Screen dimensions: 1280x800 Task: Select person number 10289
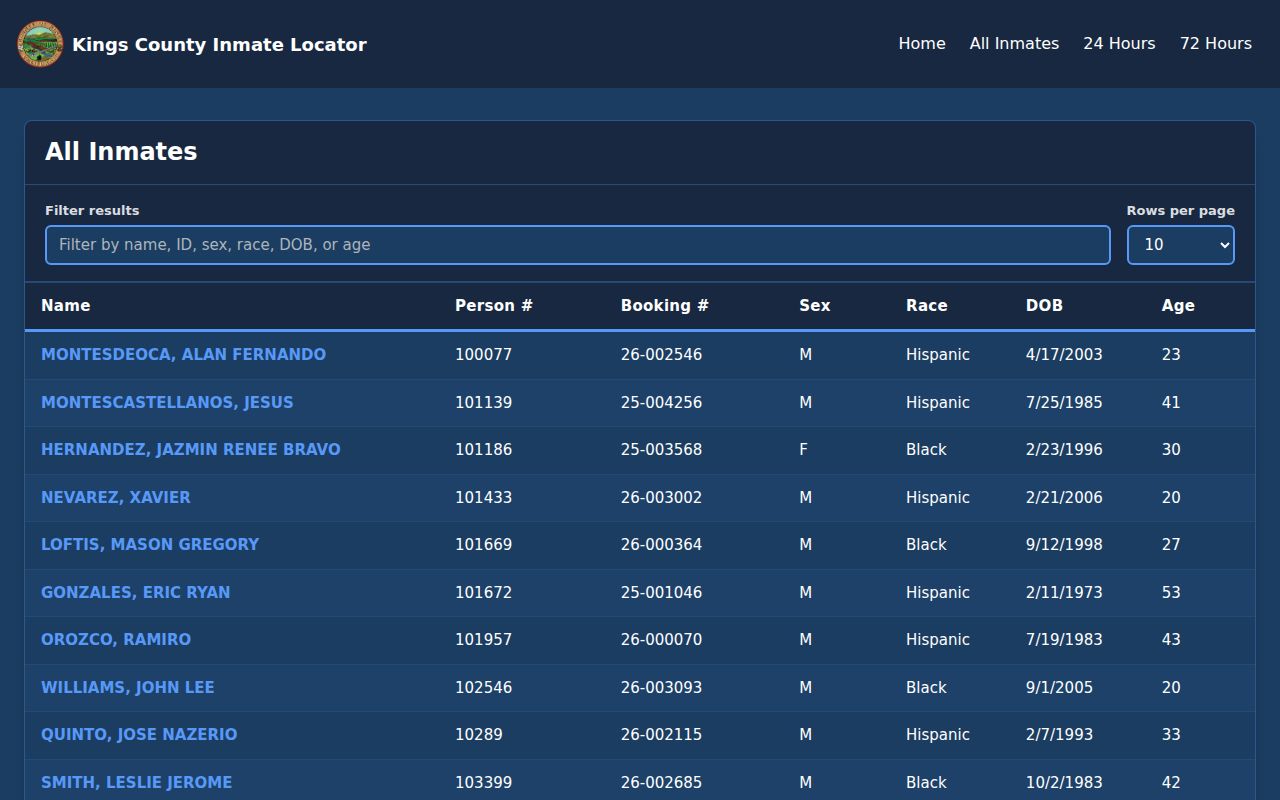coord(479,735)
